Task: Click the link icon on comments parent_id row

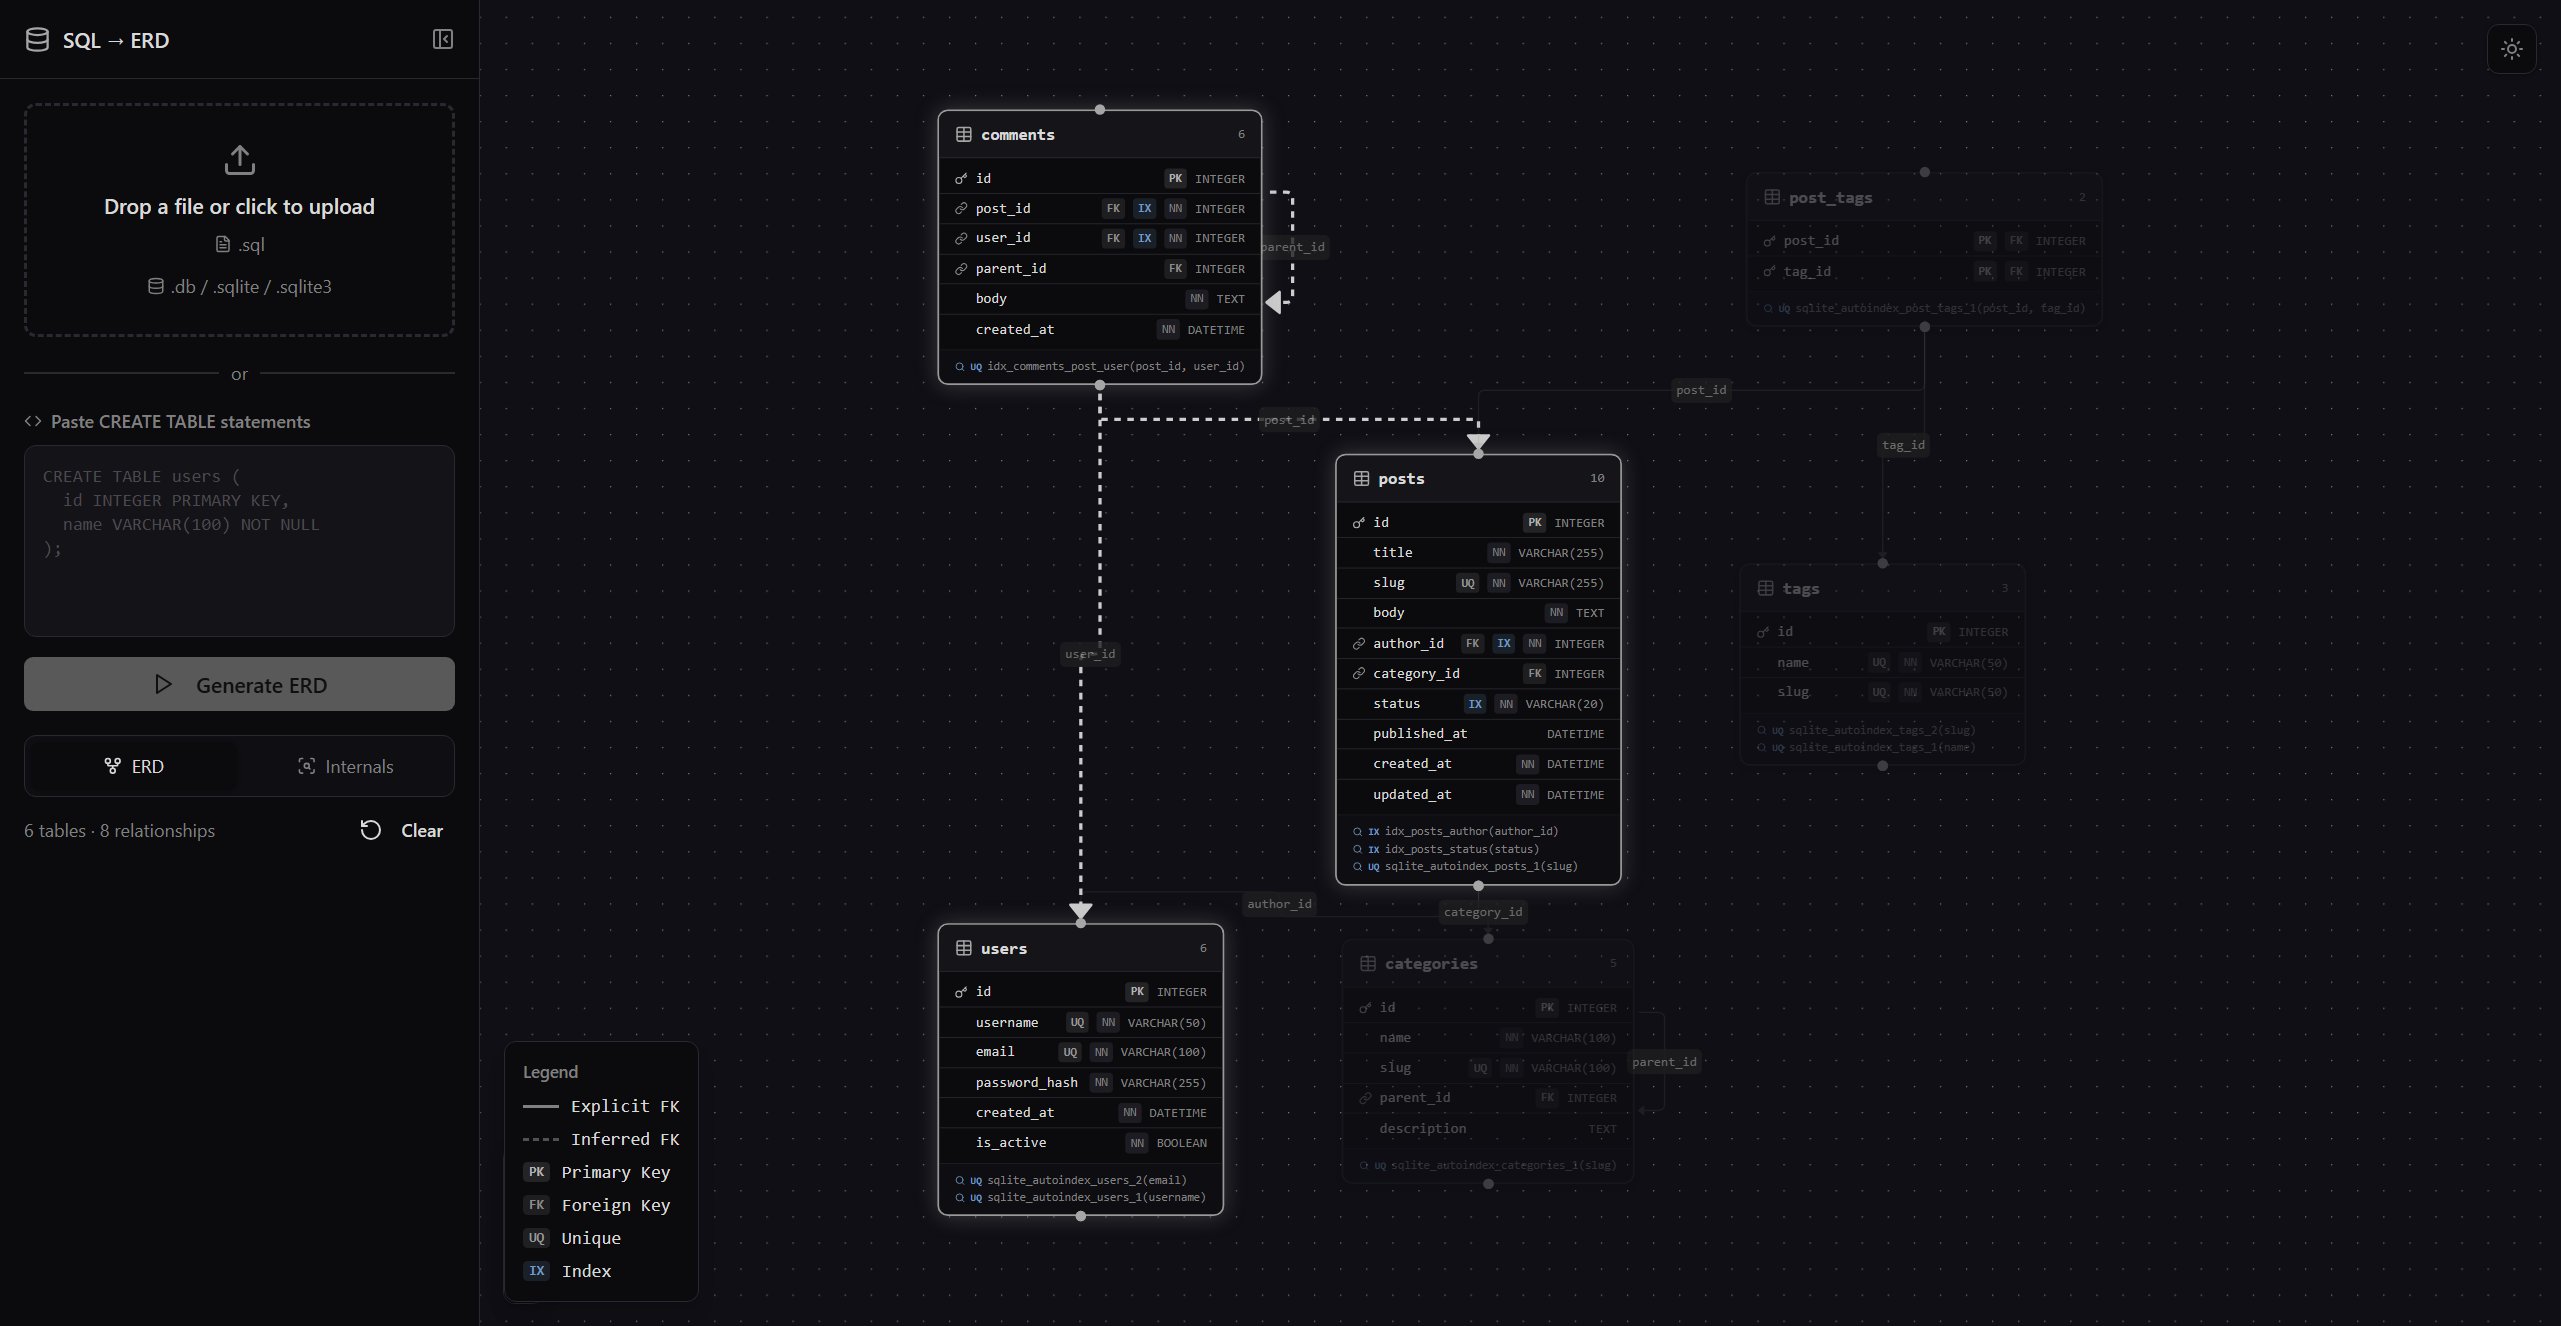Action: coord(961,268)
